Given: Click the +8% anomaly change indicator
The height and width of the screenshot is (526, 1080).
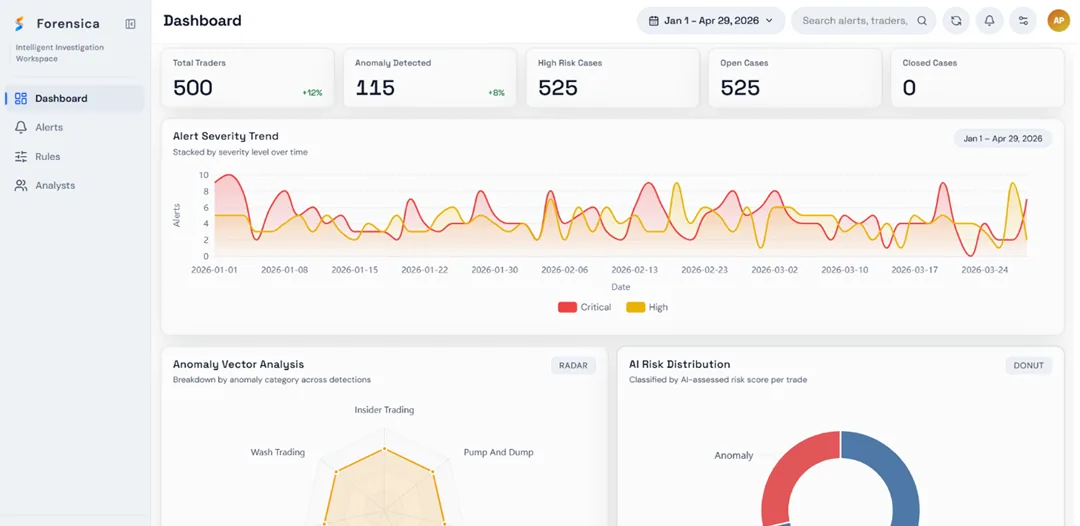Looking at the screenshot, I should click(x=496, y=92).
